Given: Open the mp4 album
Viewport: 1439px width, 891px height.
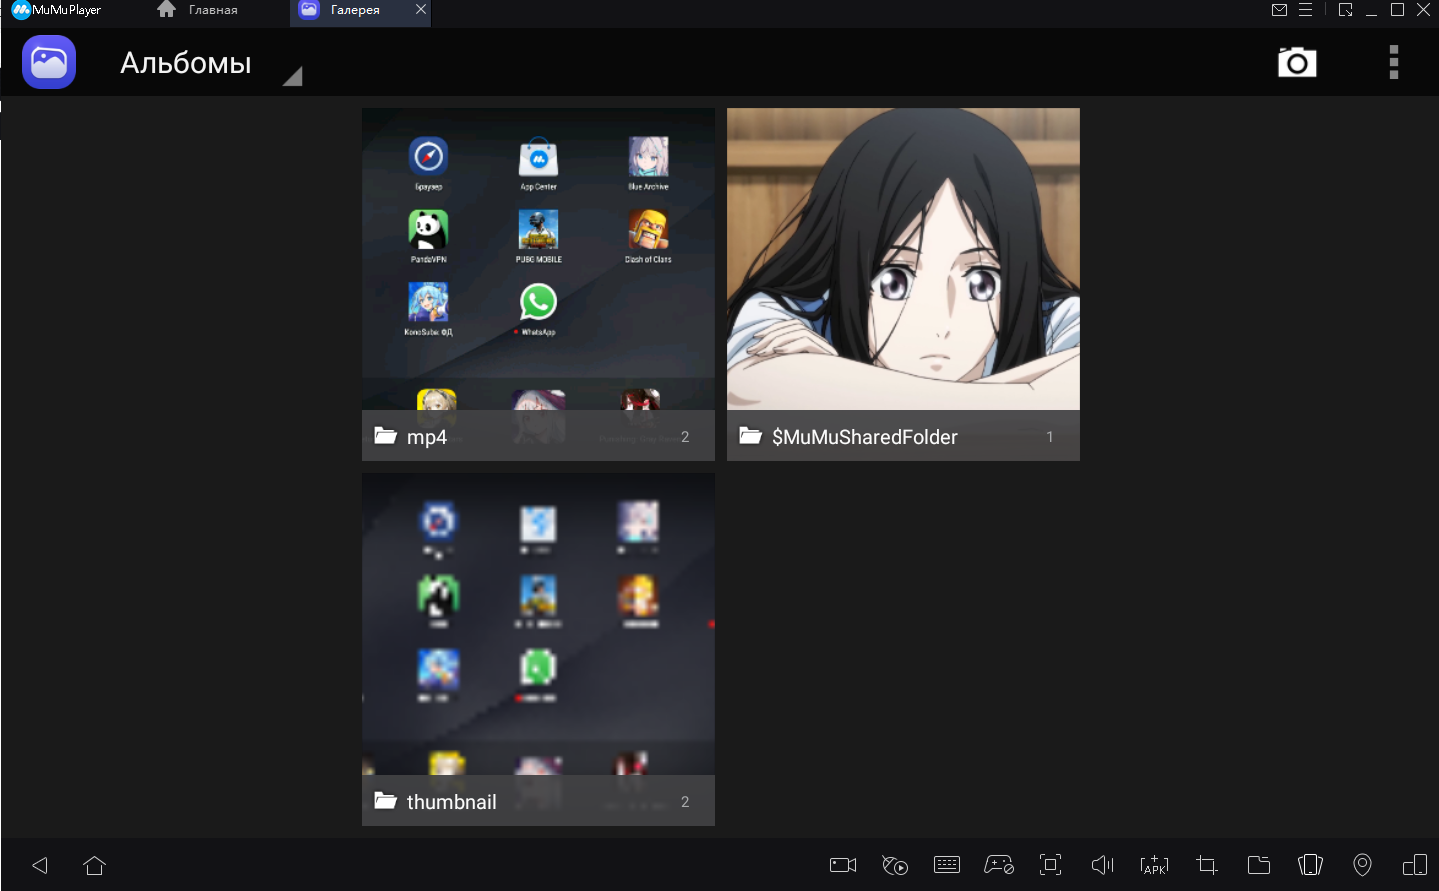Looking at the screenshot, I should pyautogui.click(x=538, y=284).
